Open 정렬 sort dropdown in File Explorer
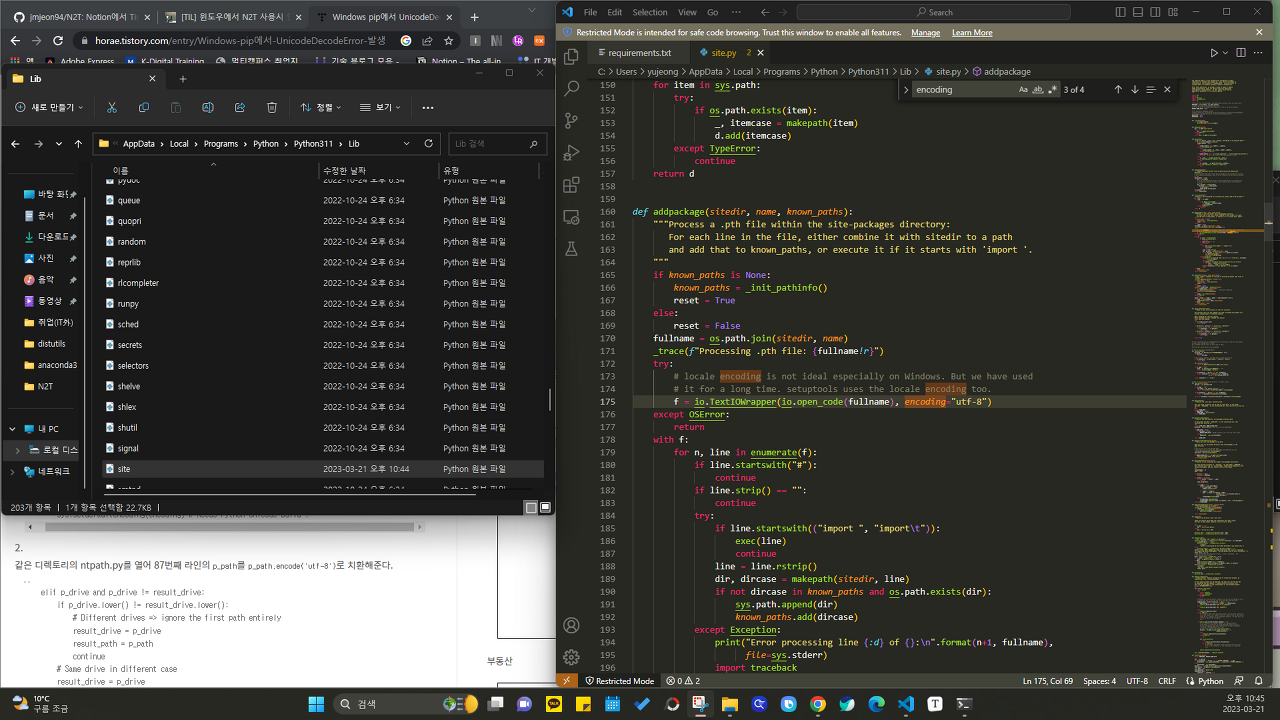 [x=321, y=107]
